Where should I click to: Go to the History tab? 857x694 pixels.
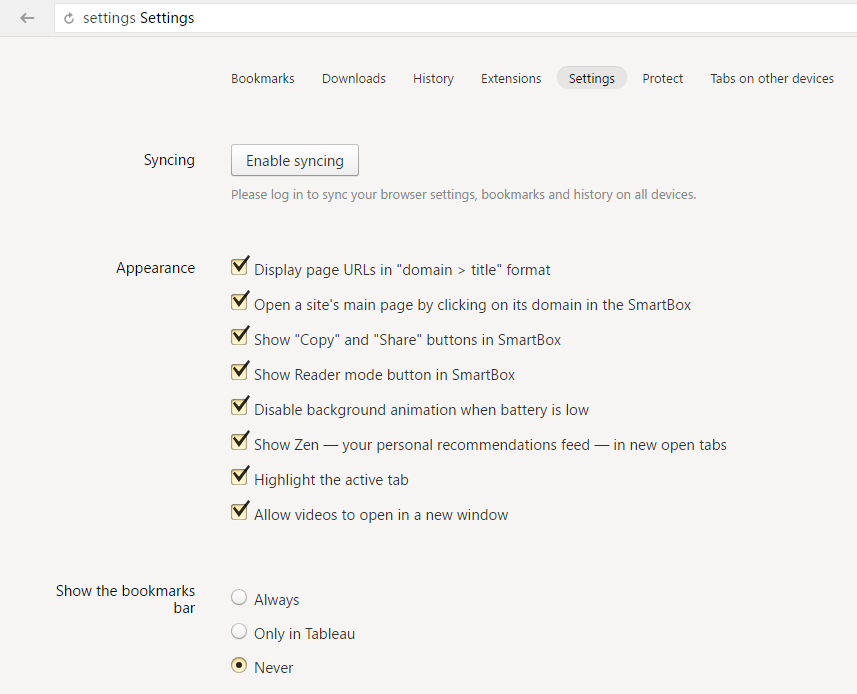pyautogui.click(x=433, y=79)
